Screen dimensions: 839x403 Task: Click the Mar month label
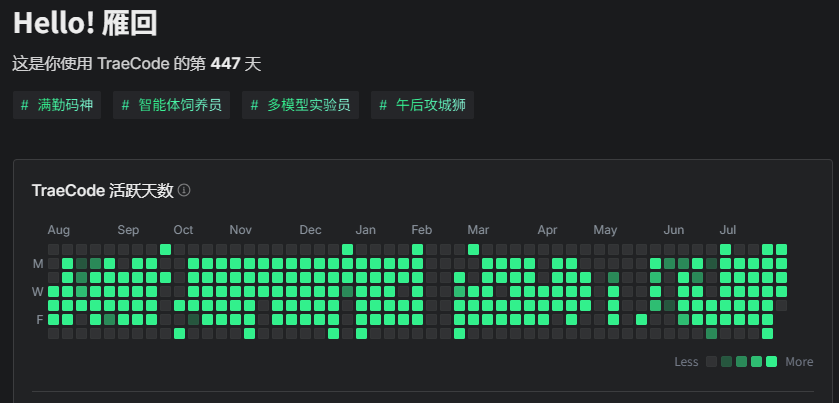coord(478,230)
